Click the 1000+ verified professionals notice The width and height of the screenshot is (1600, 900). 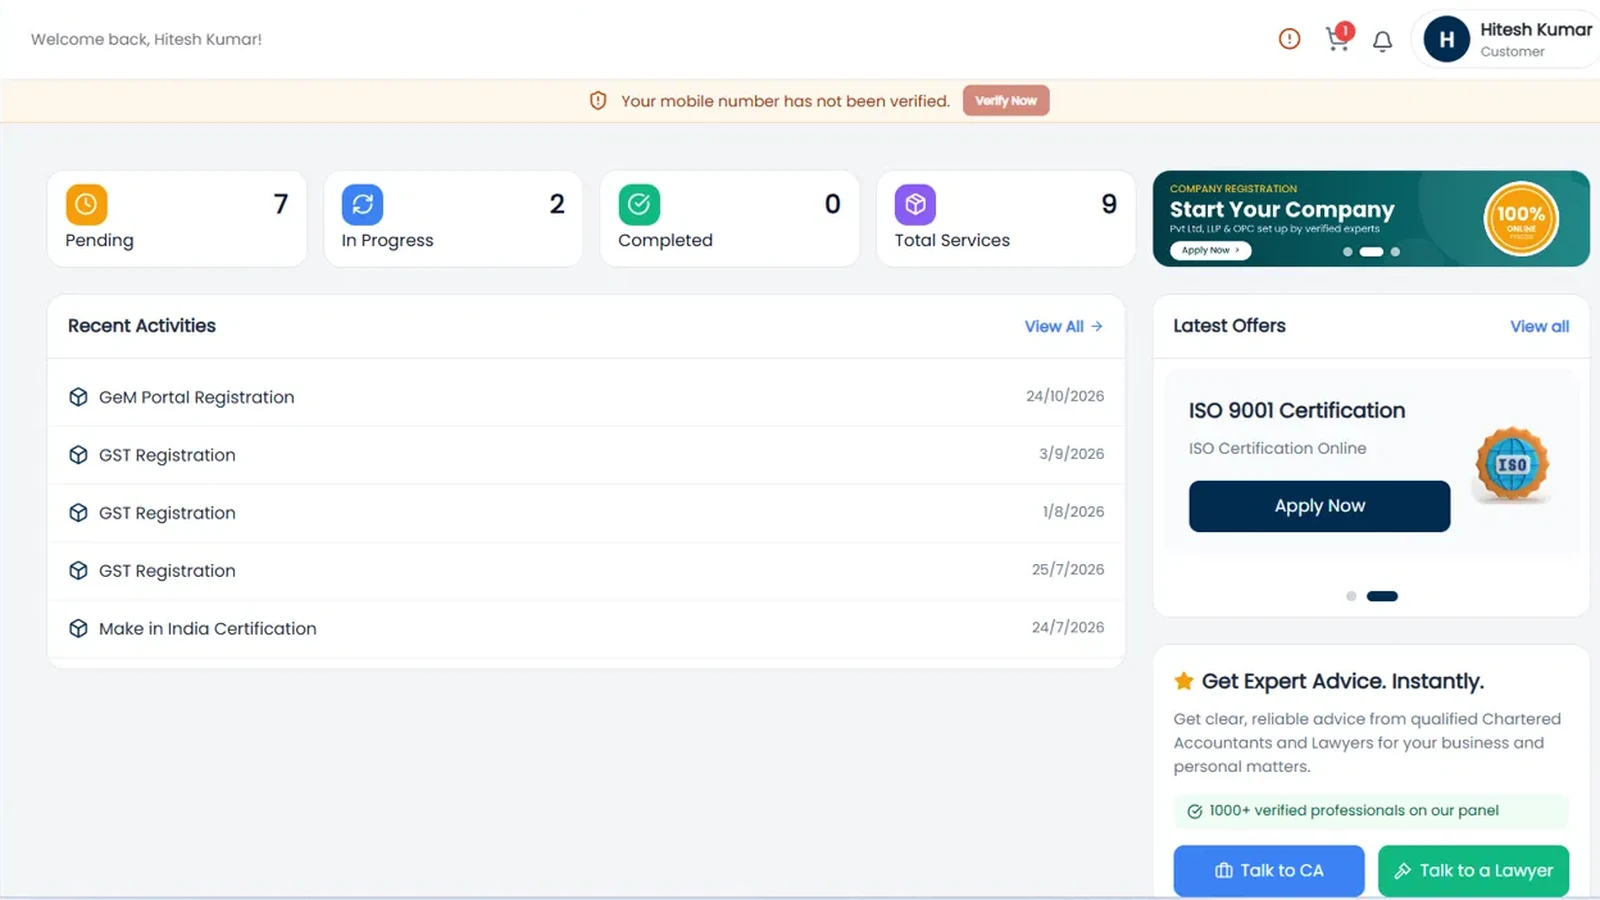point(1371,811)
